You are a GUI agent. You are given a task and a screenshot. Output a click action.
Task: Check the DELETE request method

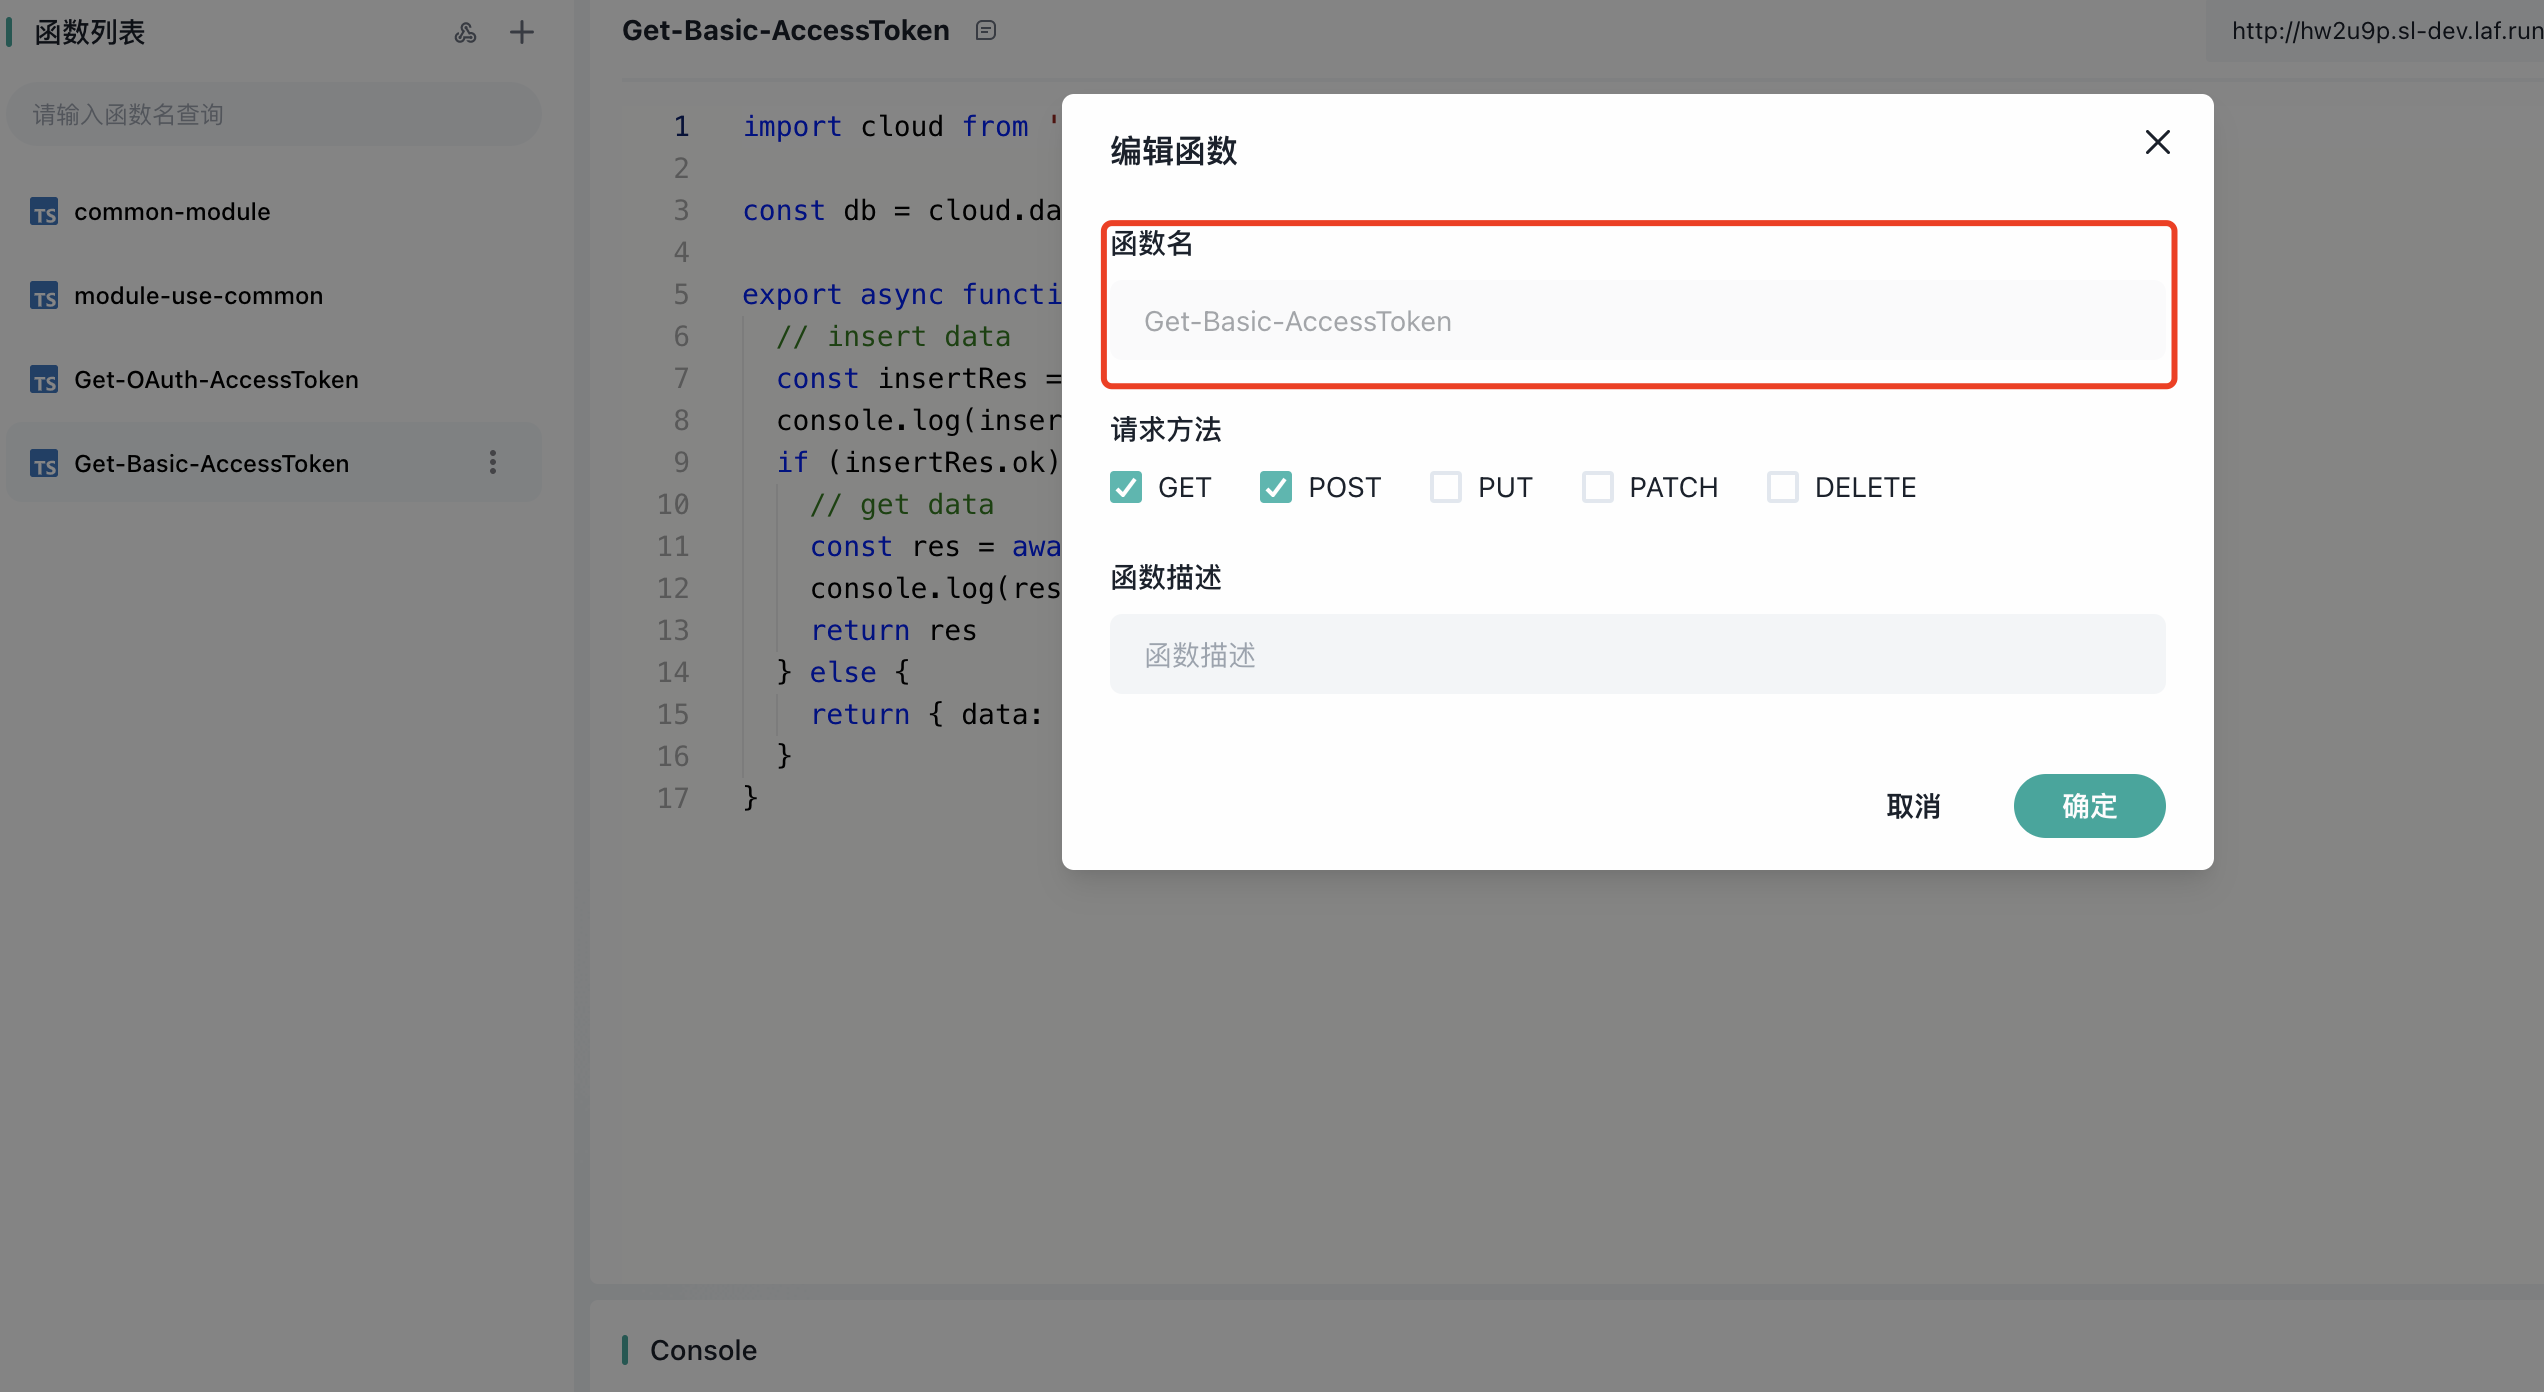tap(1783, 487)
